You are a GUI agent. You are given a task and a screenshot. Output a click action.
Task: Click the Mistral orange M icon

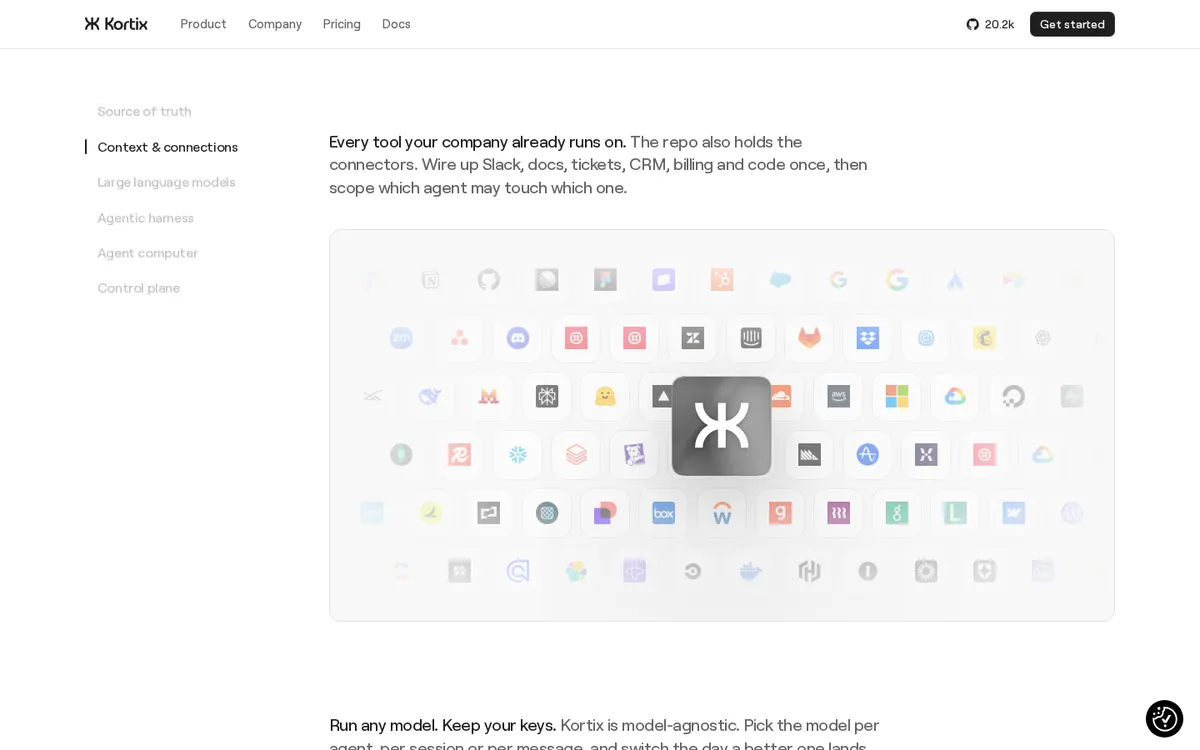(489, 396)
